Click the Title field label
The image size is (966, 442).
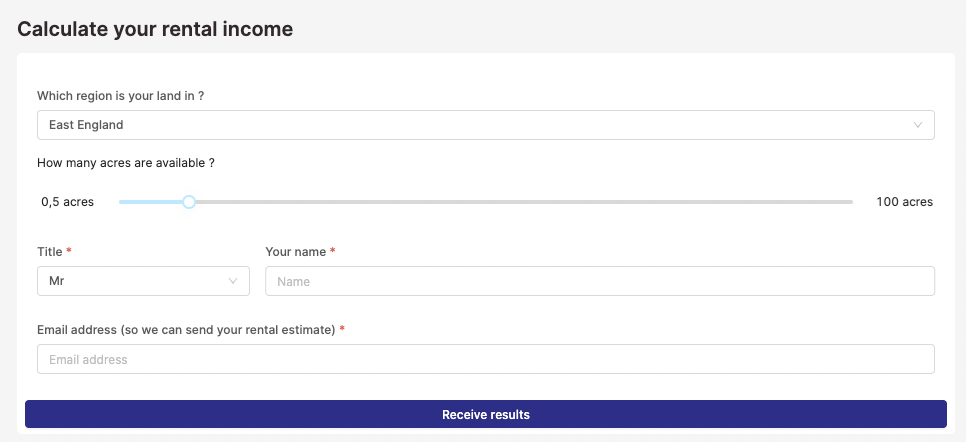click(x=49, y=252)
